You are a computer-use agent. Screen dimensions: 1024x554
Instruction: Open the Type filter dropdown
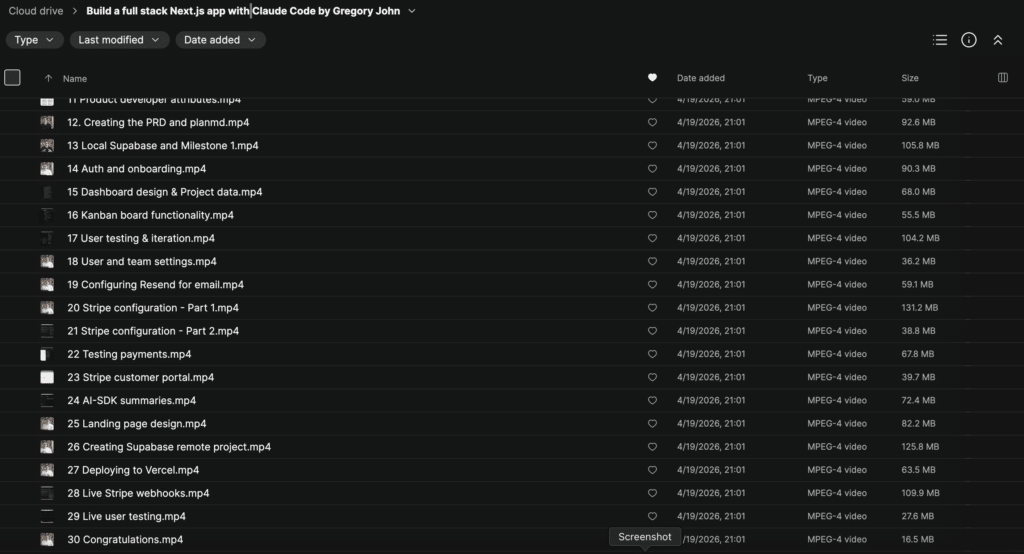click(35, 40)
